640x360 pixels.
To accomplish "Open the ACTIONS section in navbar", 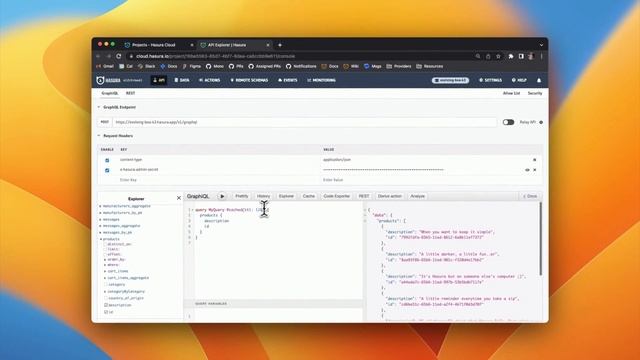I will 209,80.
